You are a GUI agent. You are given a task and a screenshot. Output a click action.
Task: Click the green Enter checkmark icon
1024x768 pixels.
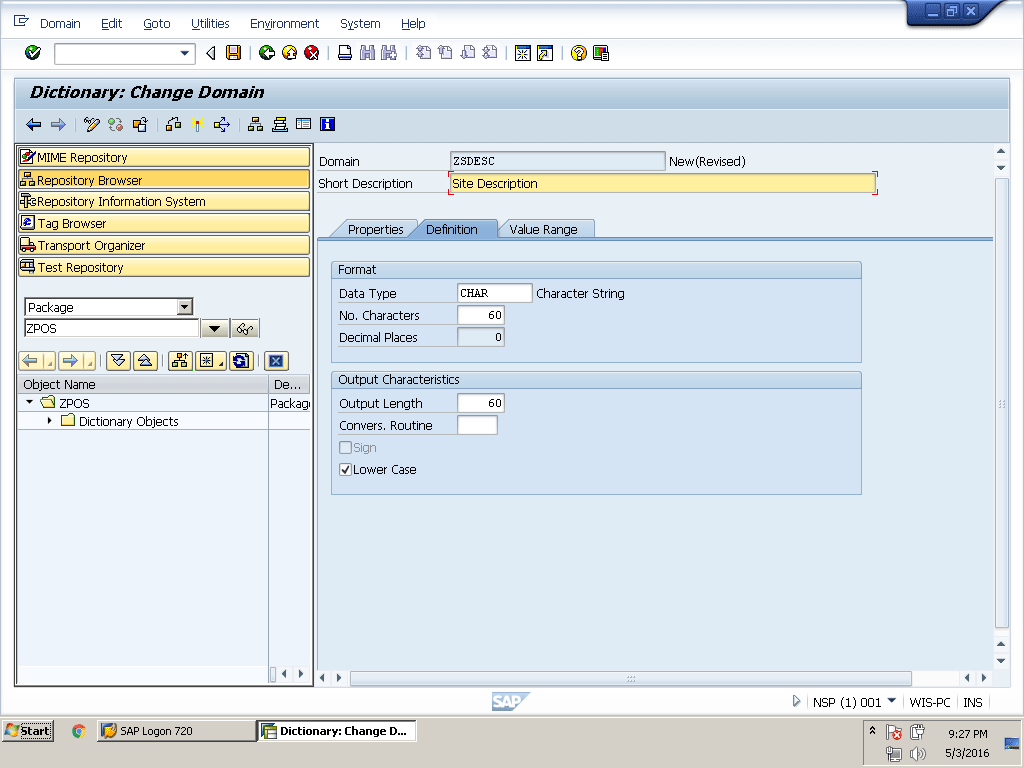33,53
